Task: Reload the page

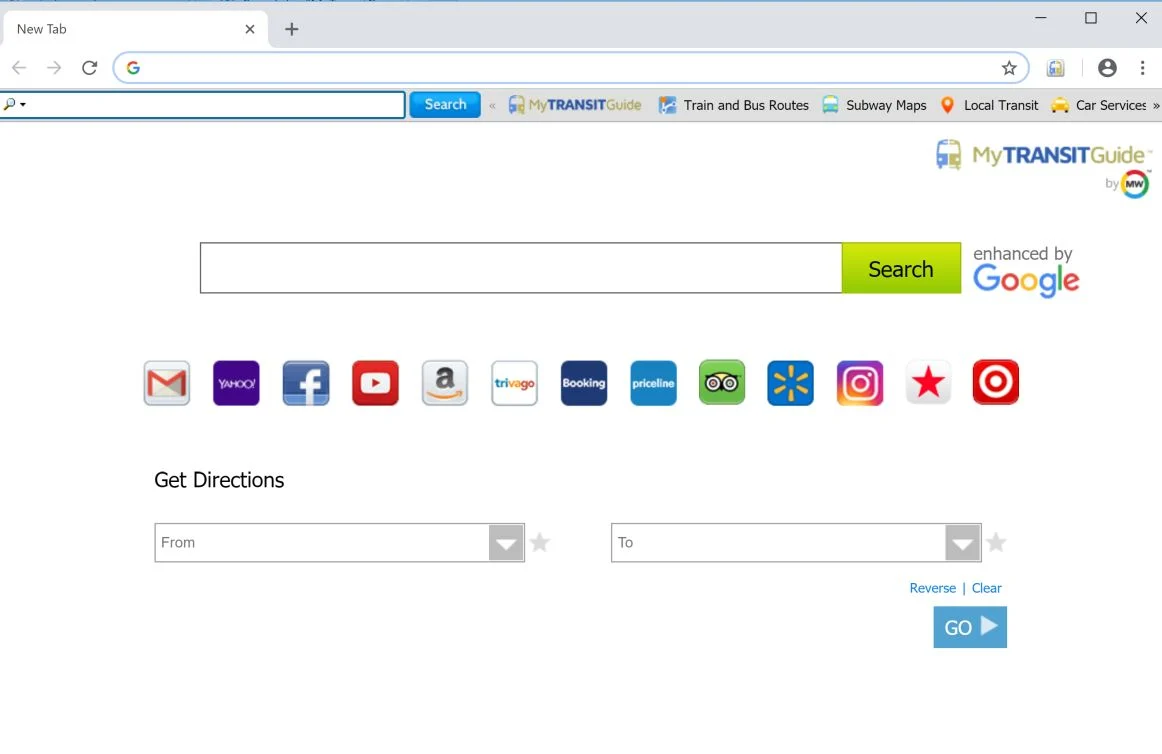Action: coord(90,68)
